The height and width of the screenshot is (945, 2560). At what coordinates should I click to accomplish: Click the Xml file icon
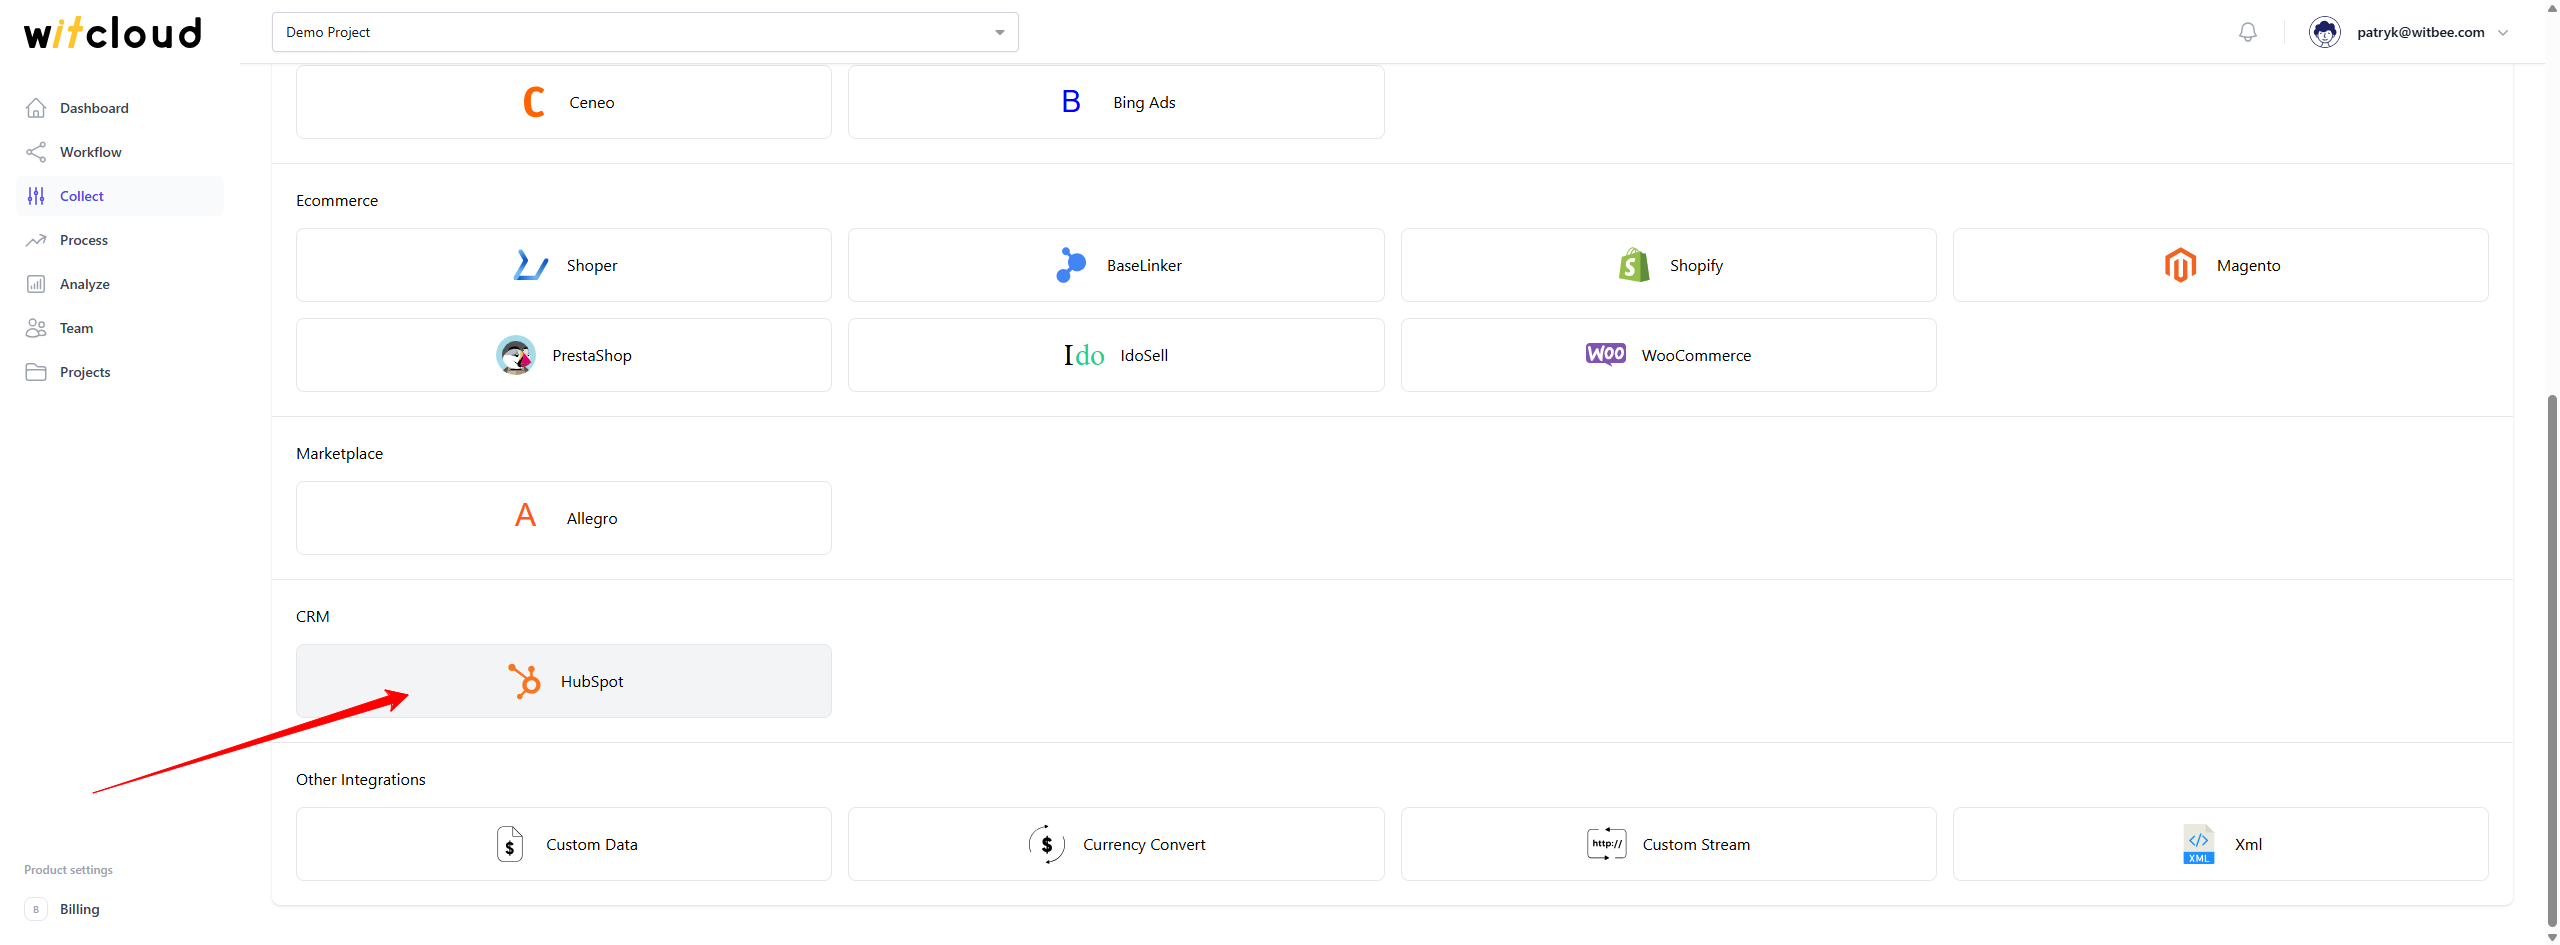[2199, 844]
